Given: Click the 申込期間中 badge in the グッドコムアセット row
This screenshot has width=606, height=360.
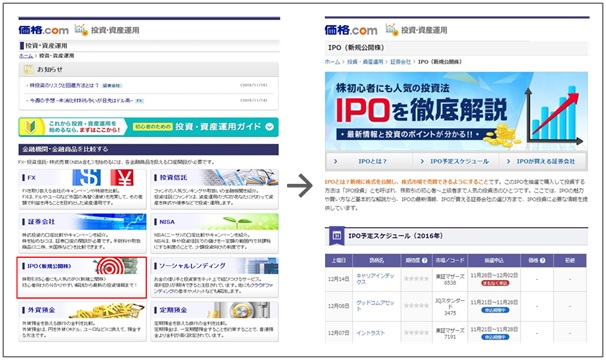Looking at the screenshot, I should tap(495, 310).
